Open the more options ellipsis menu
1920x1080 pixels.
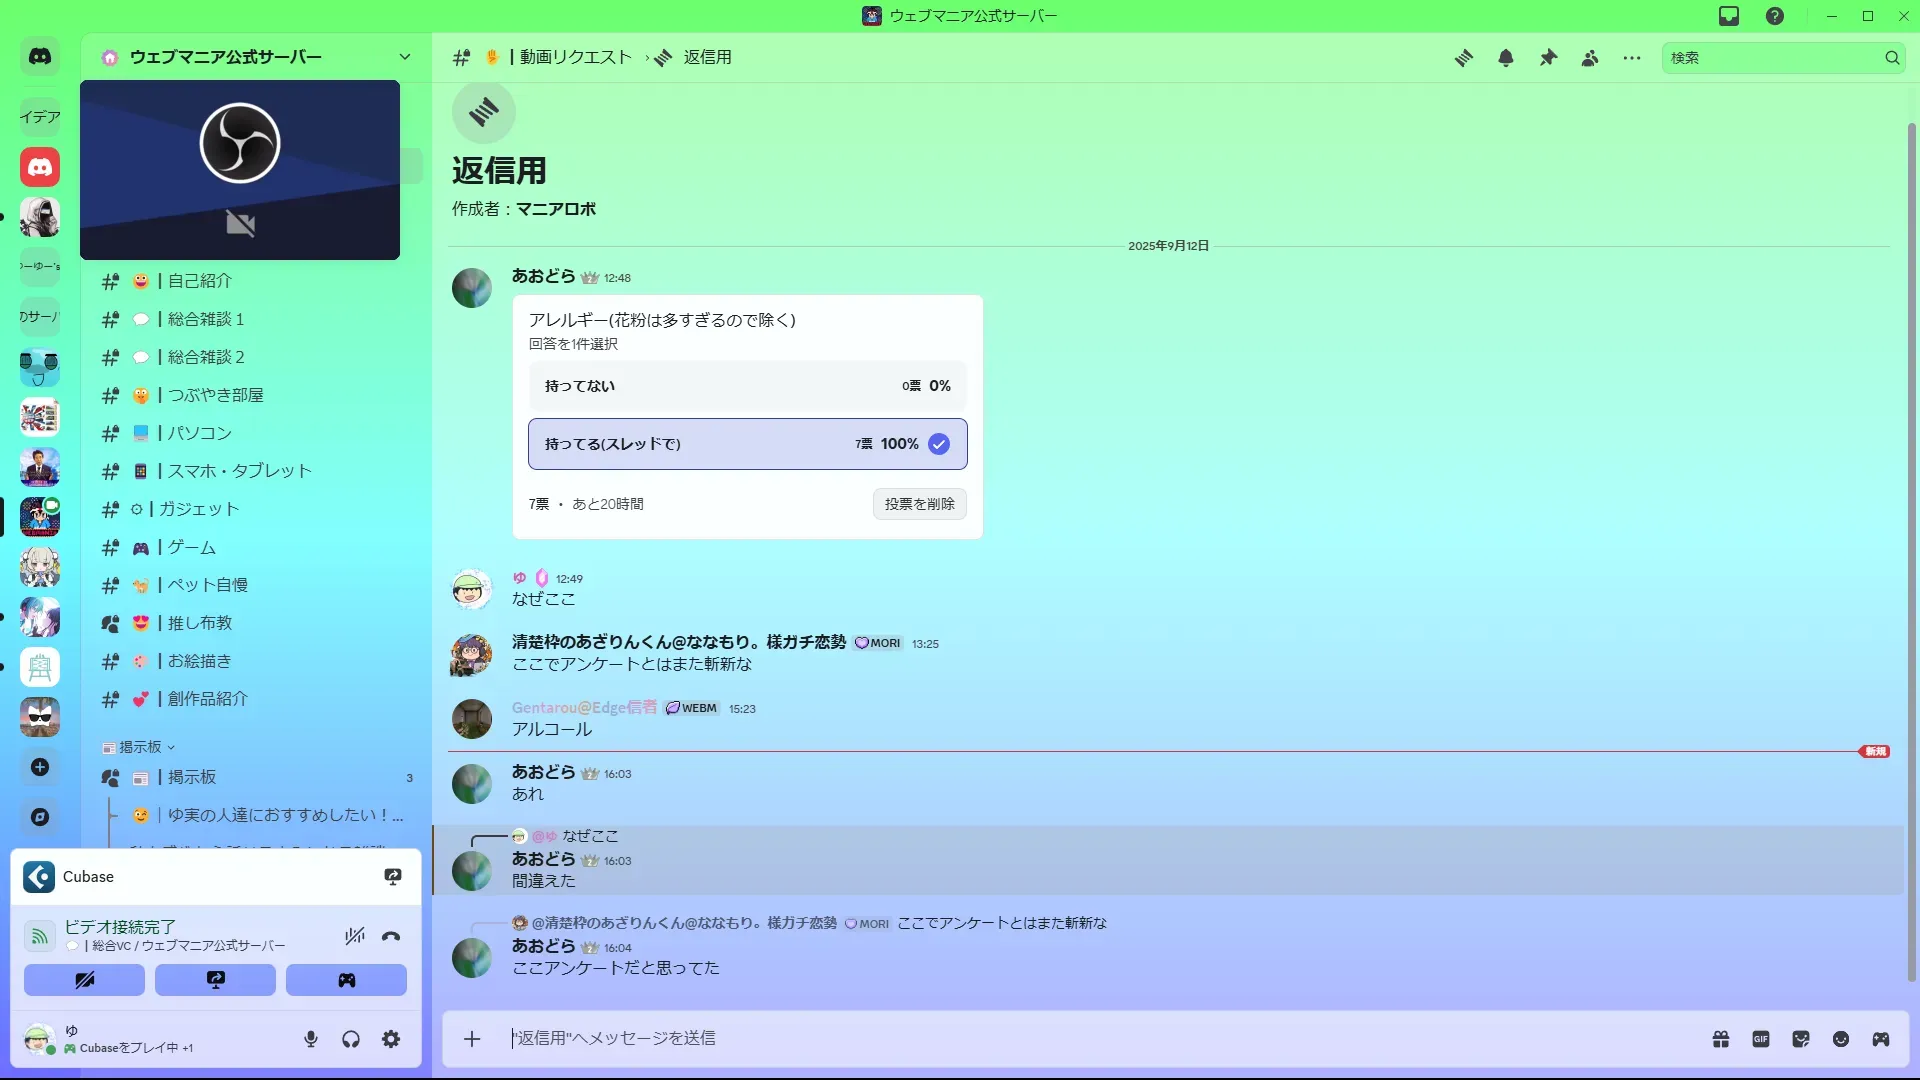point(1632,58)
